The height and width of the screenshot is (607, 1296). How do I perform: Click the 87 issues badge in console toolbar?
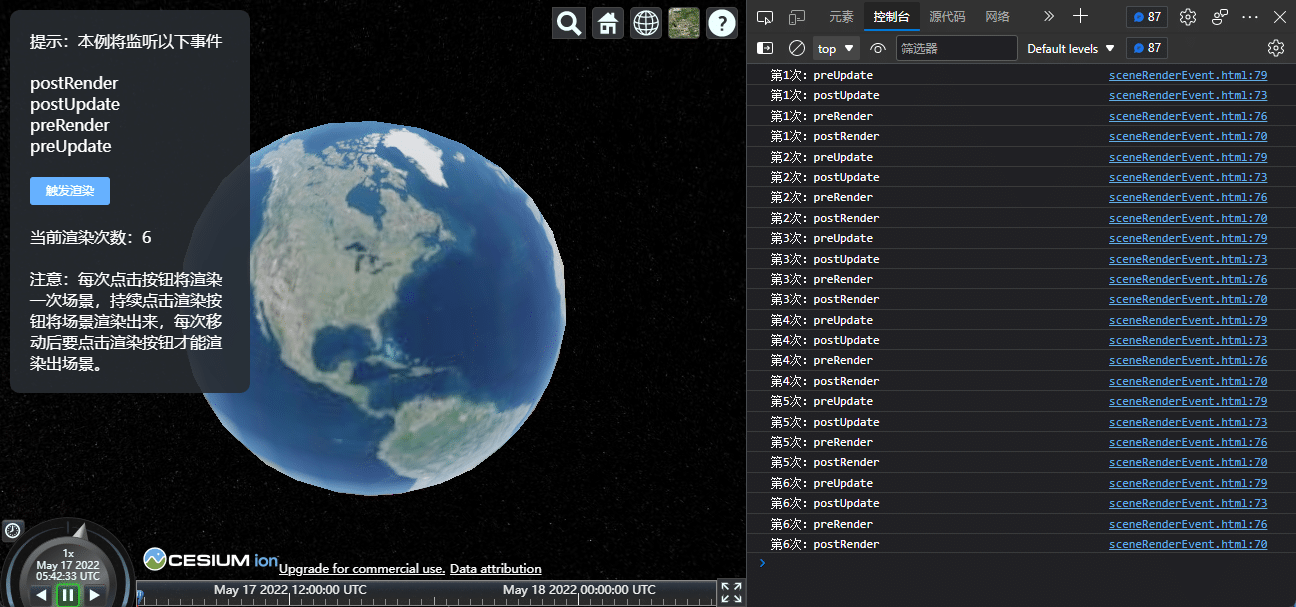(1147, 48)
